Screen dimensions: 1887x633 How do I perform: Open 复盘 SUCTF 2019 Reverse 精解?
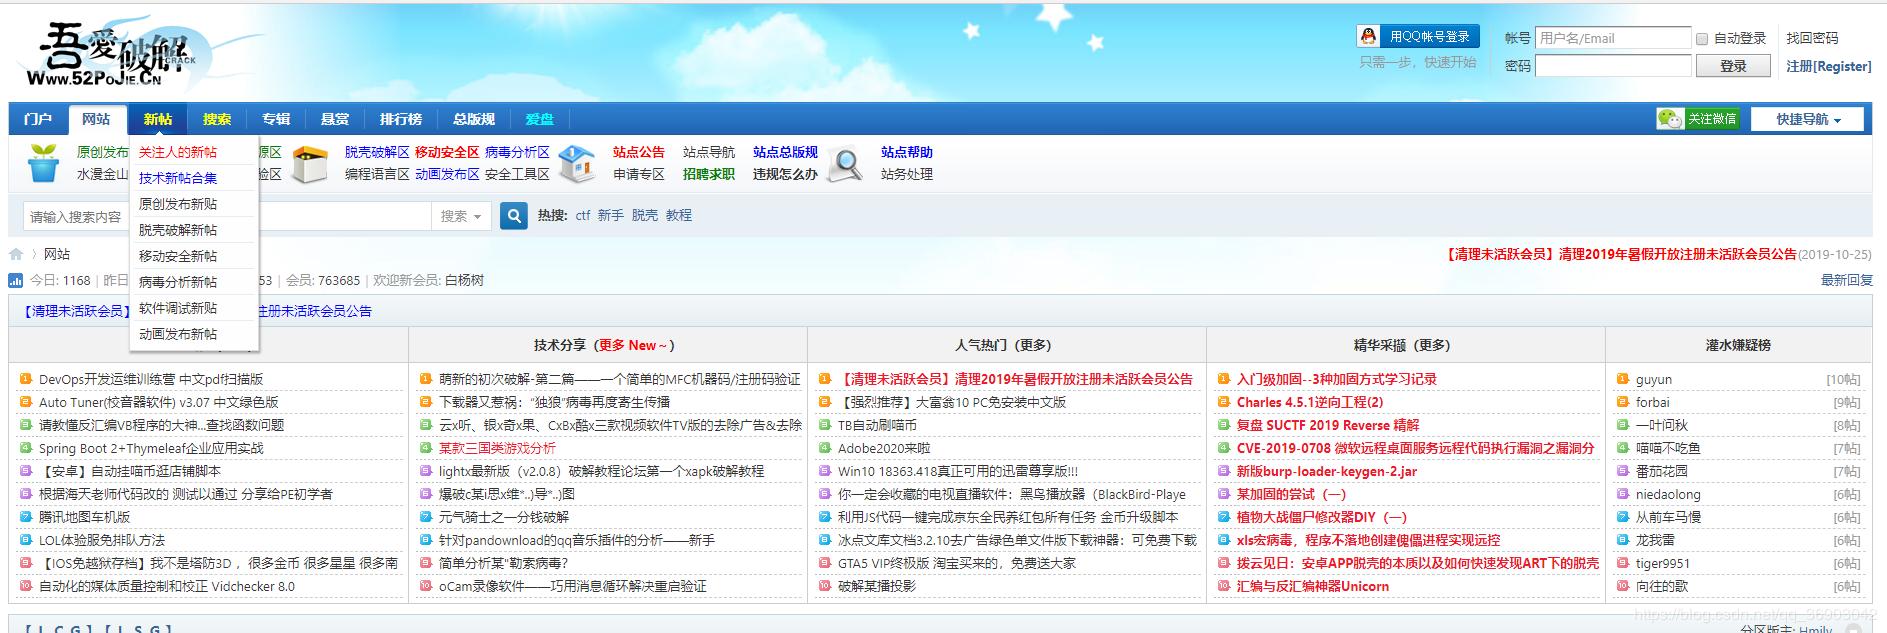(1328, 425)
